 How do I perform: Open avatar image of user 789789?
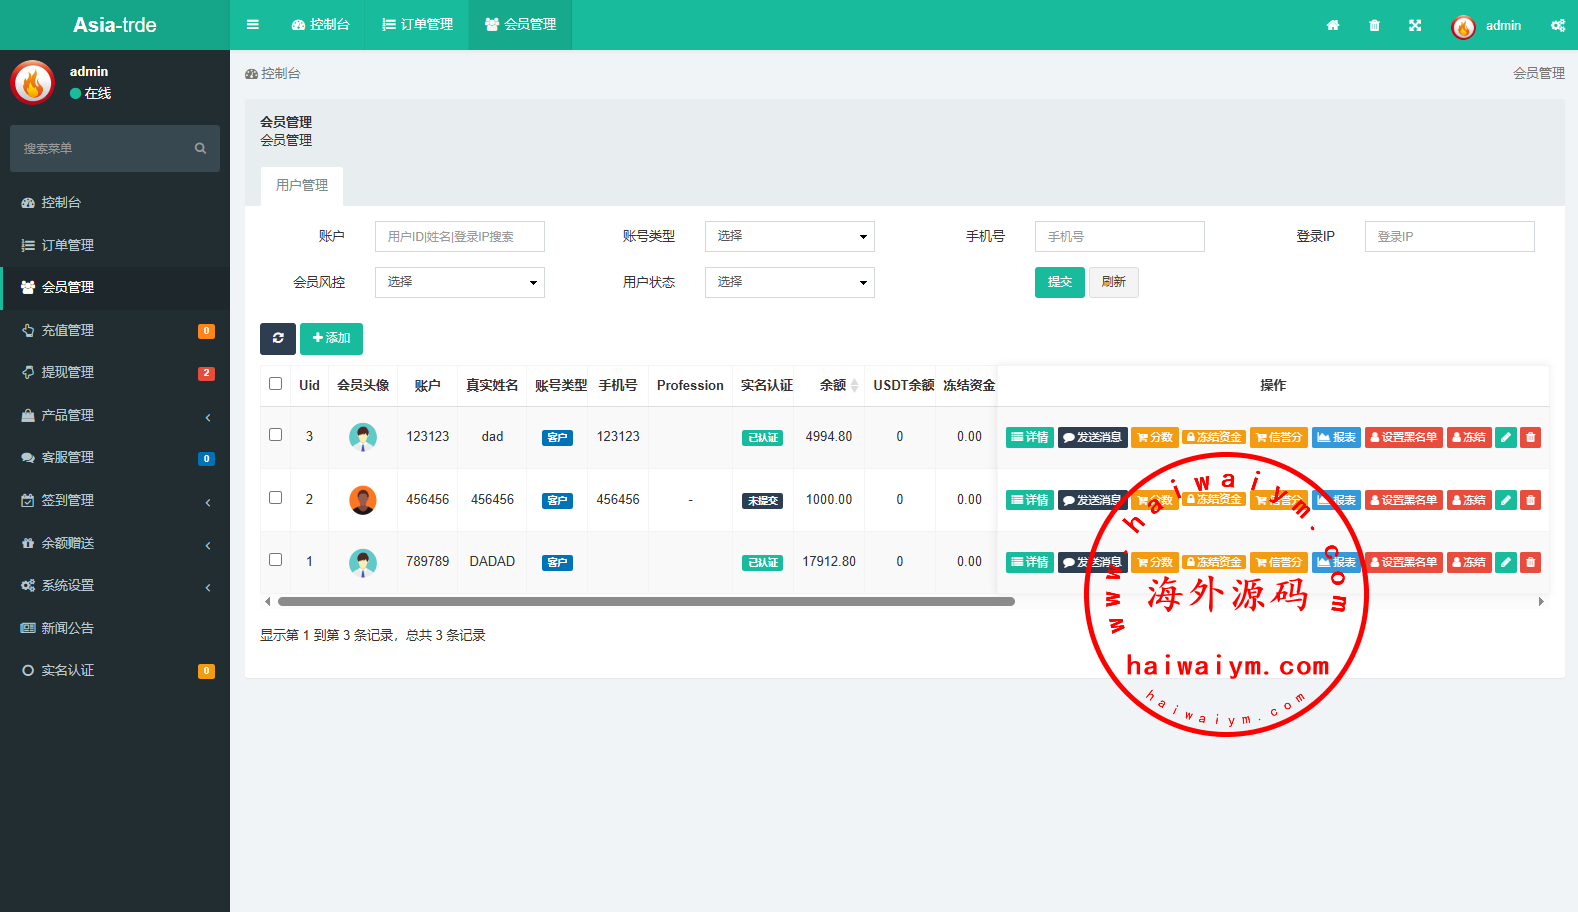click(363, 562)
